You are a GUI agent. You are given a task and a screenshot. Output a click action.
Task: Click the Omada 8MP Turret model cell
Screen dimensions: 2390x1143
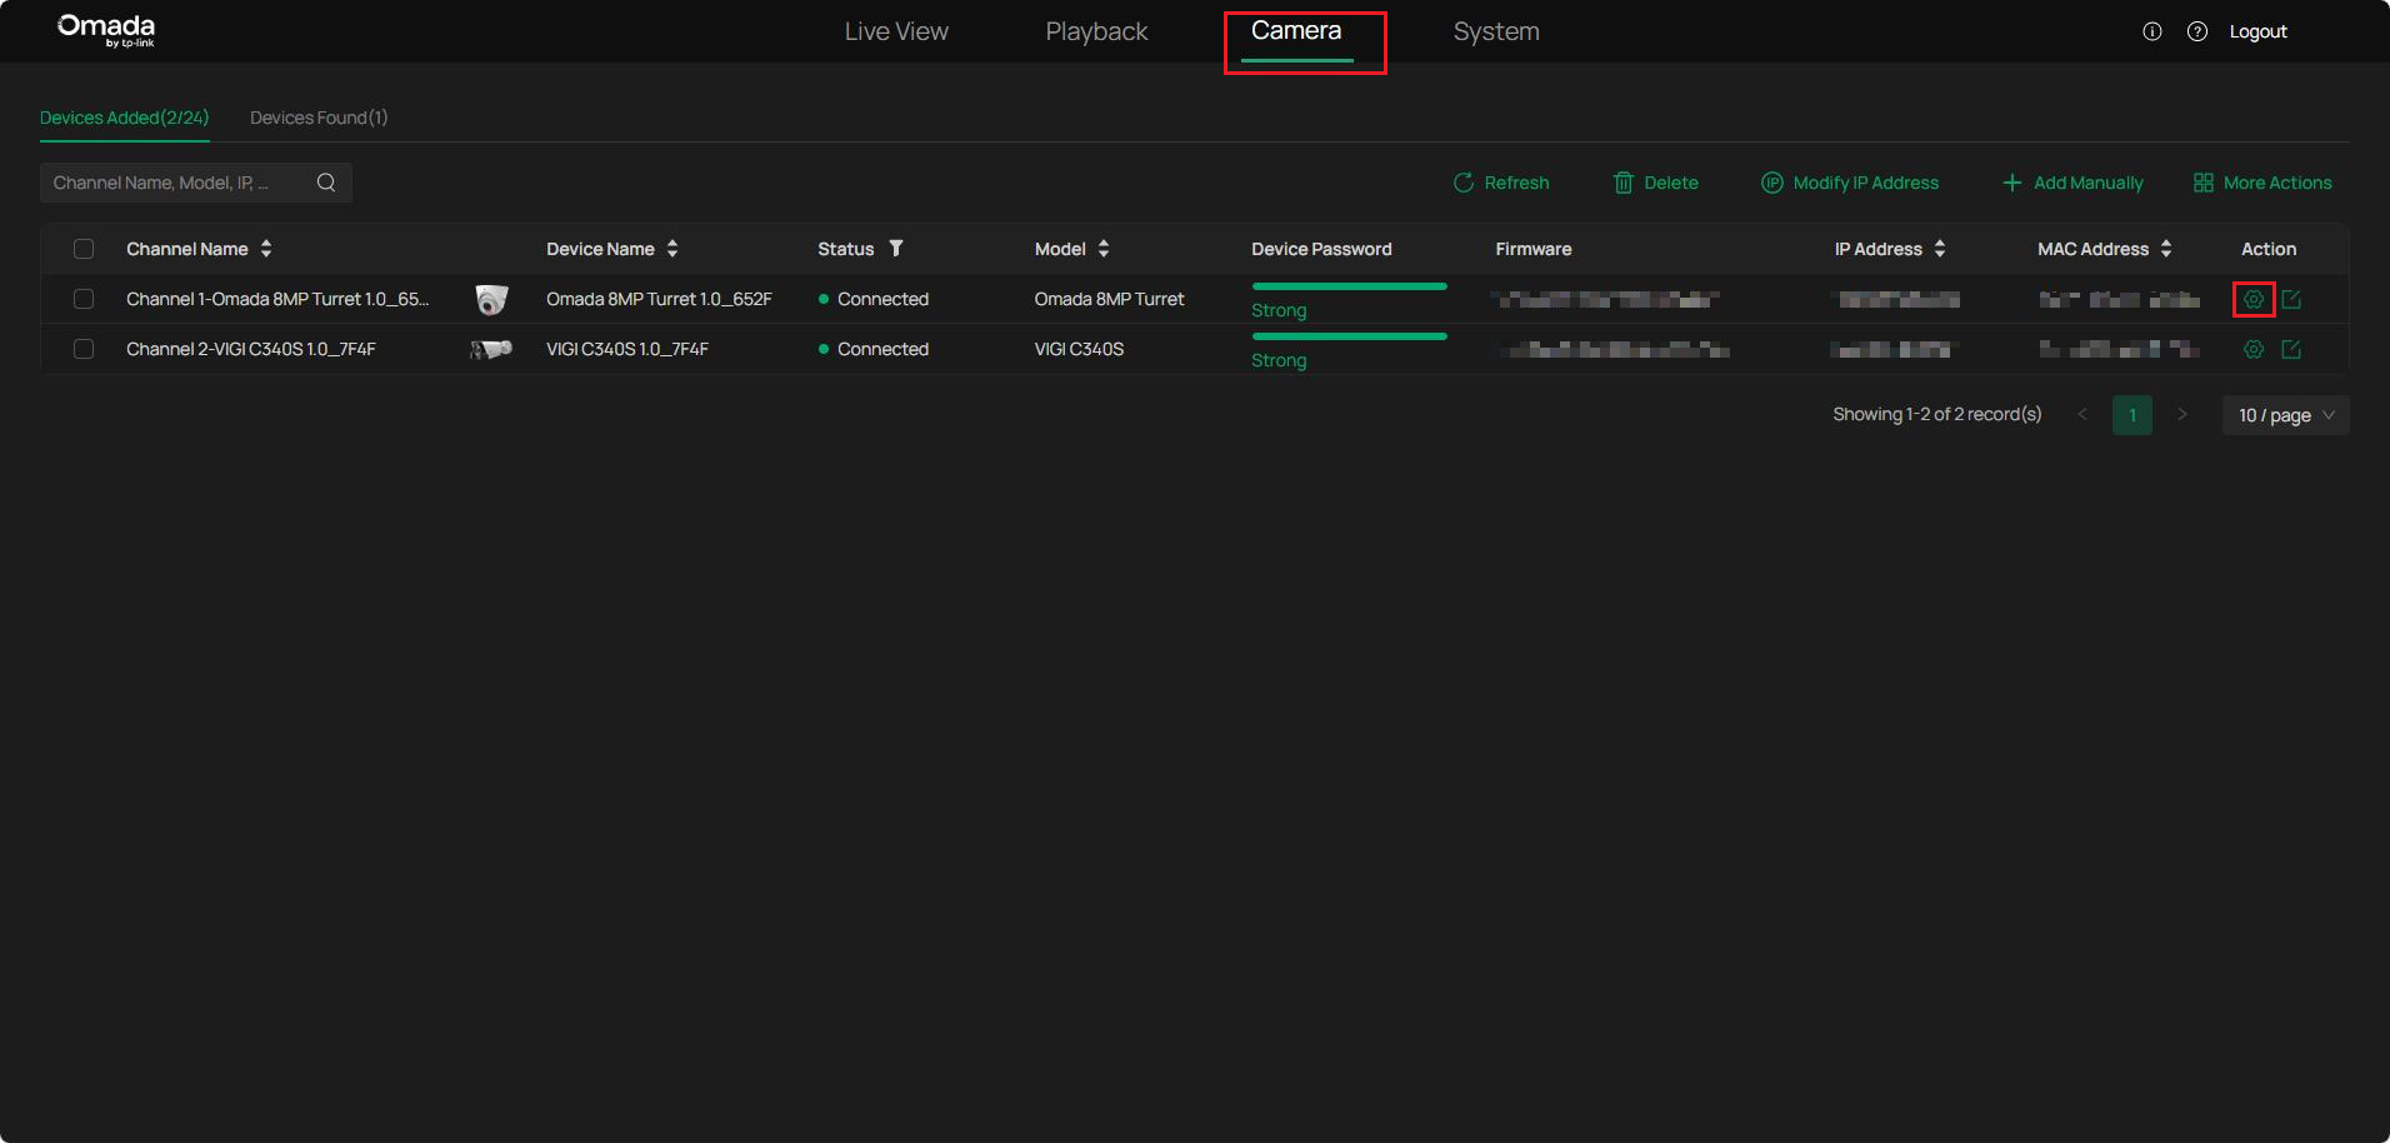[1109, 298]
